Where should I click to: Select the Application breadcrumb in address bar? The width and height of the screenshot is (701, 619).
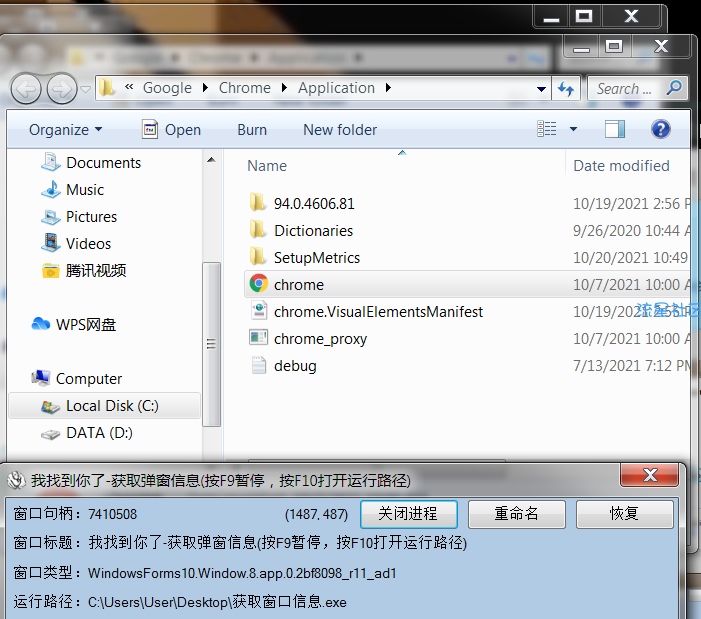tap(336, 88)
